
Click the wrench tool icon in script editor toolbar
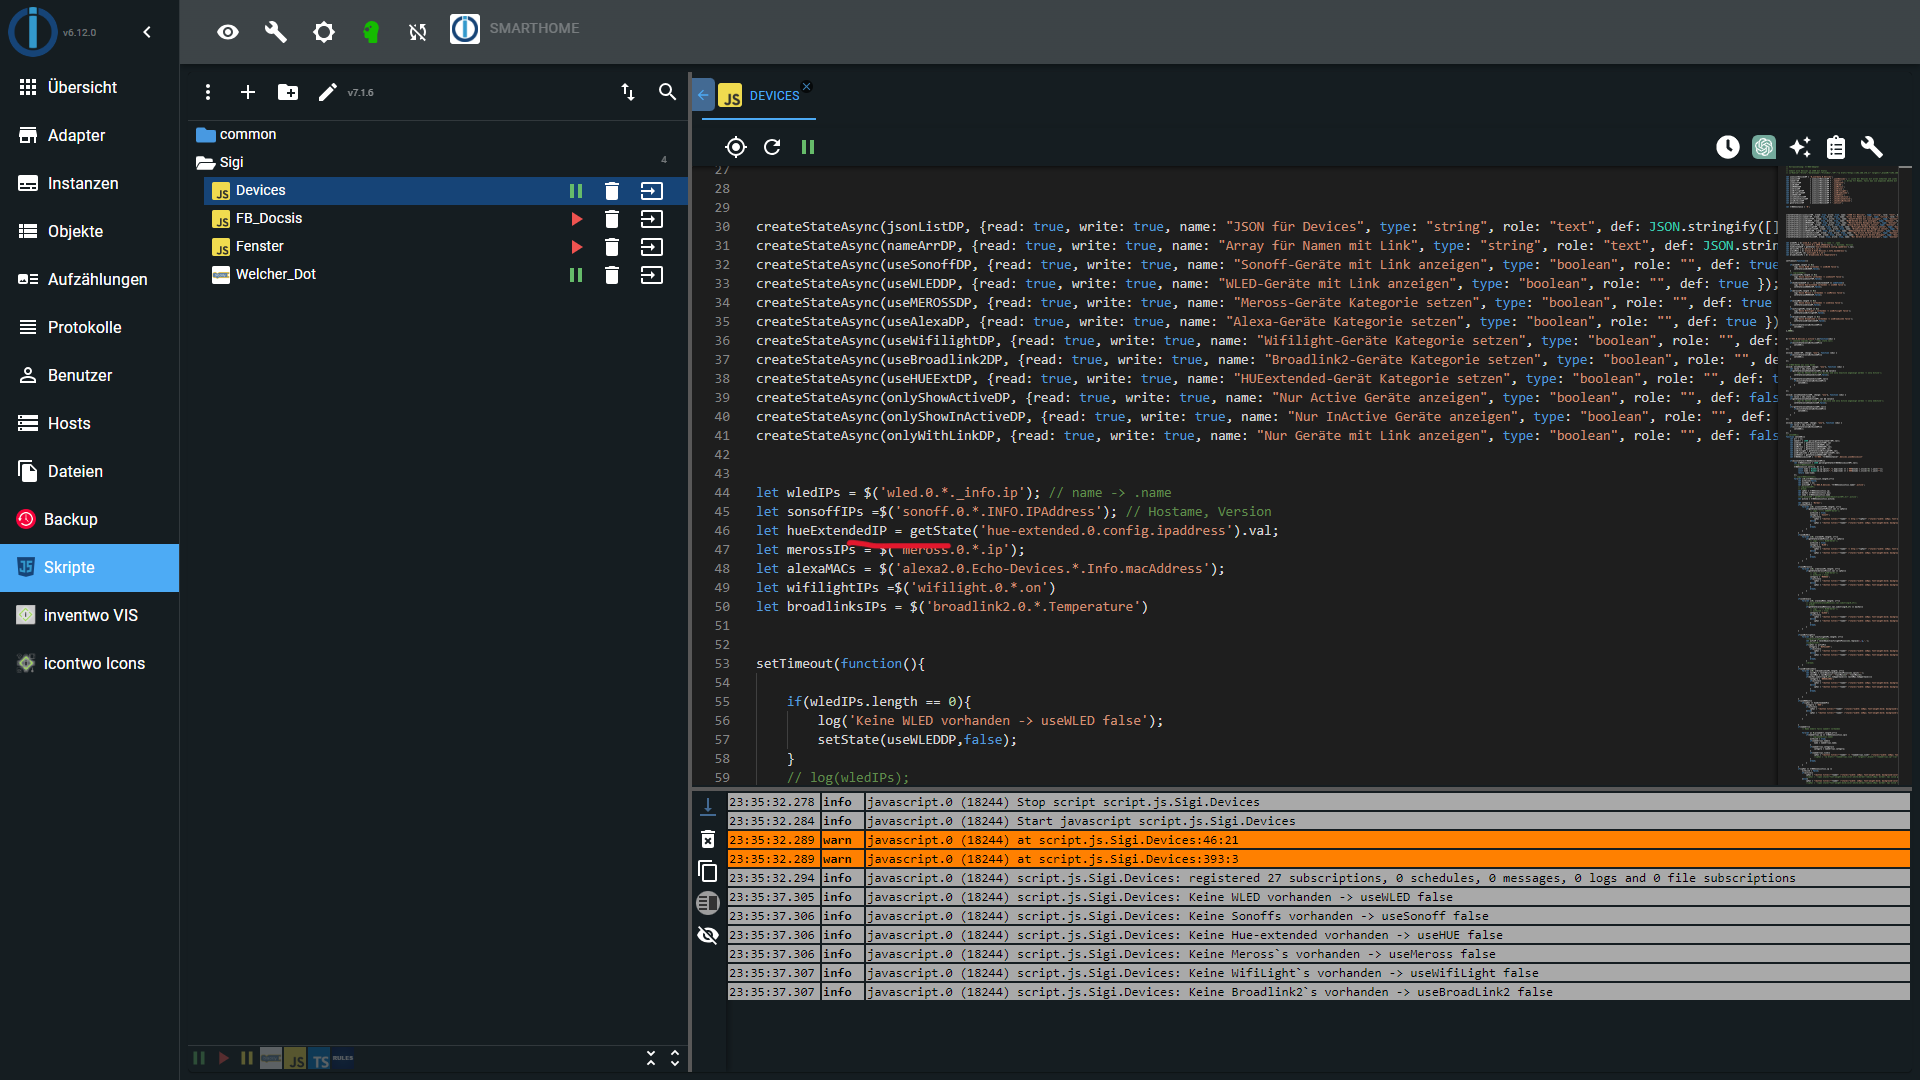1873,146
